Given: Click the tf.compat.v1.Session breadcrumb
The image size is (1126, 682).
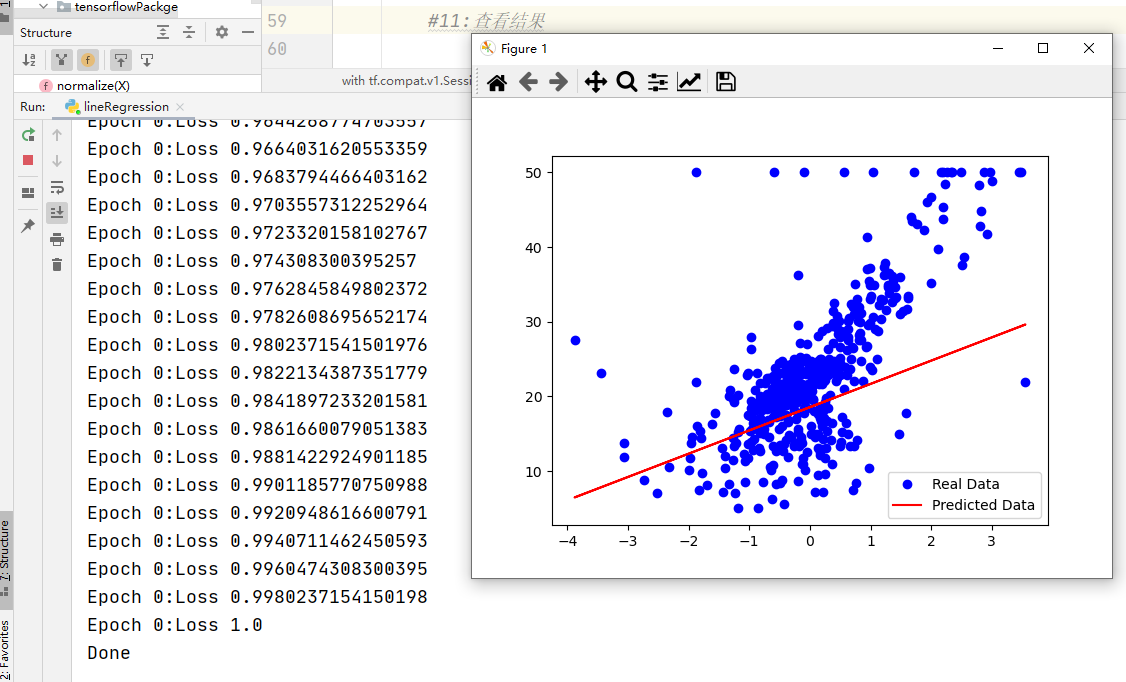Looking at the screenshot, I should (x=406, y=80).
